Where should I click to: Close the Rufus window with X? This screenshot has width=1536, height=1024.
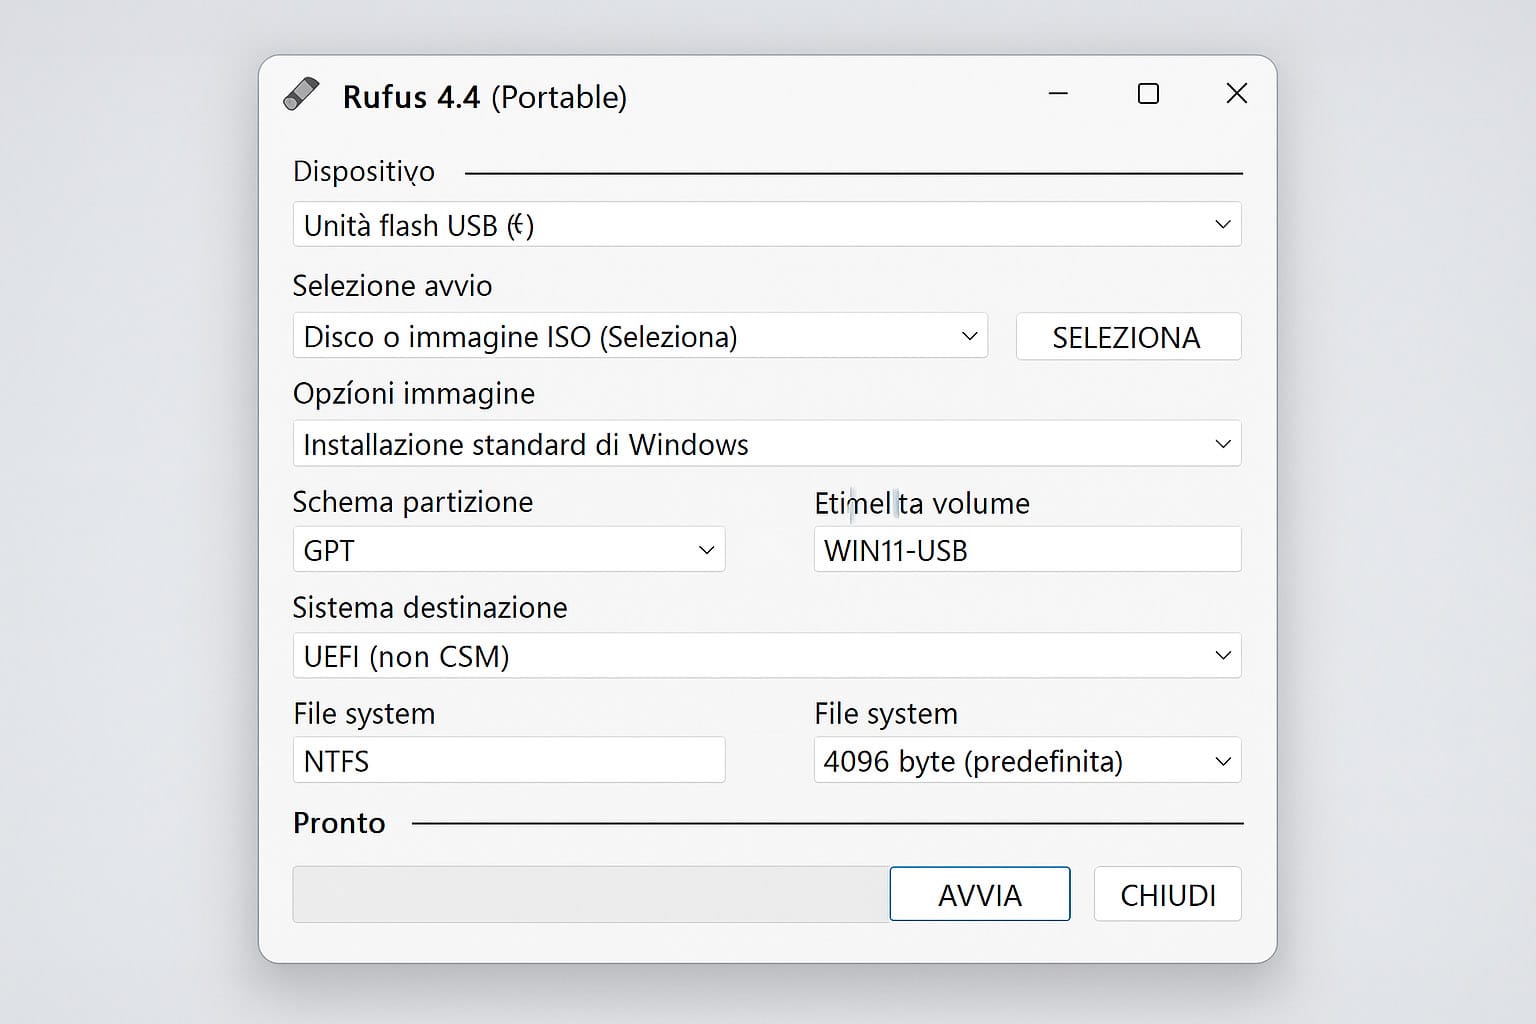pos(1236,94)
